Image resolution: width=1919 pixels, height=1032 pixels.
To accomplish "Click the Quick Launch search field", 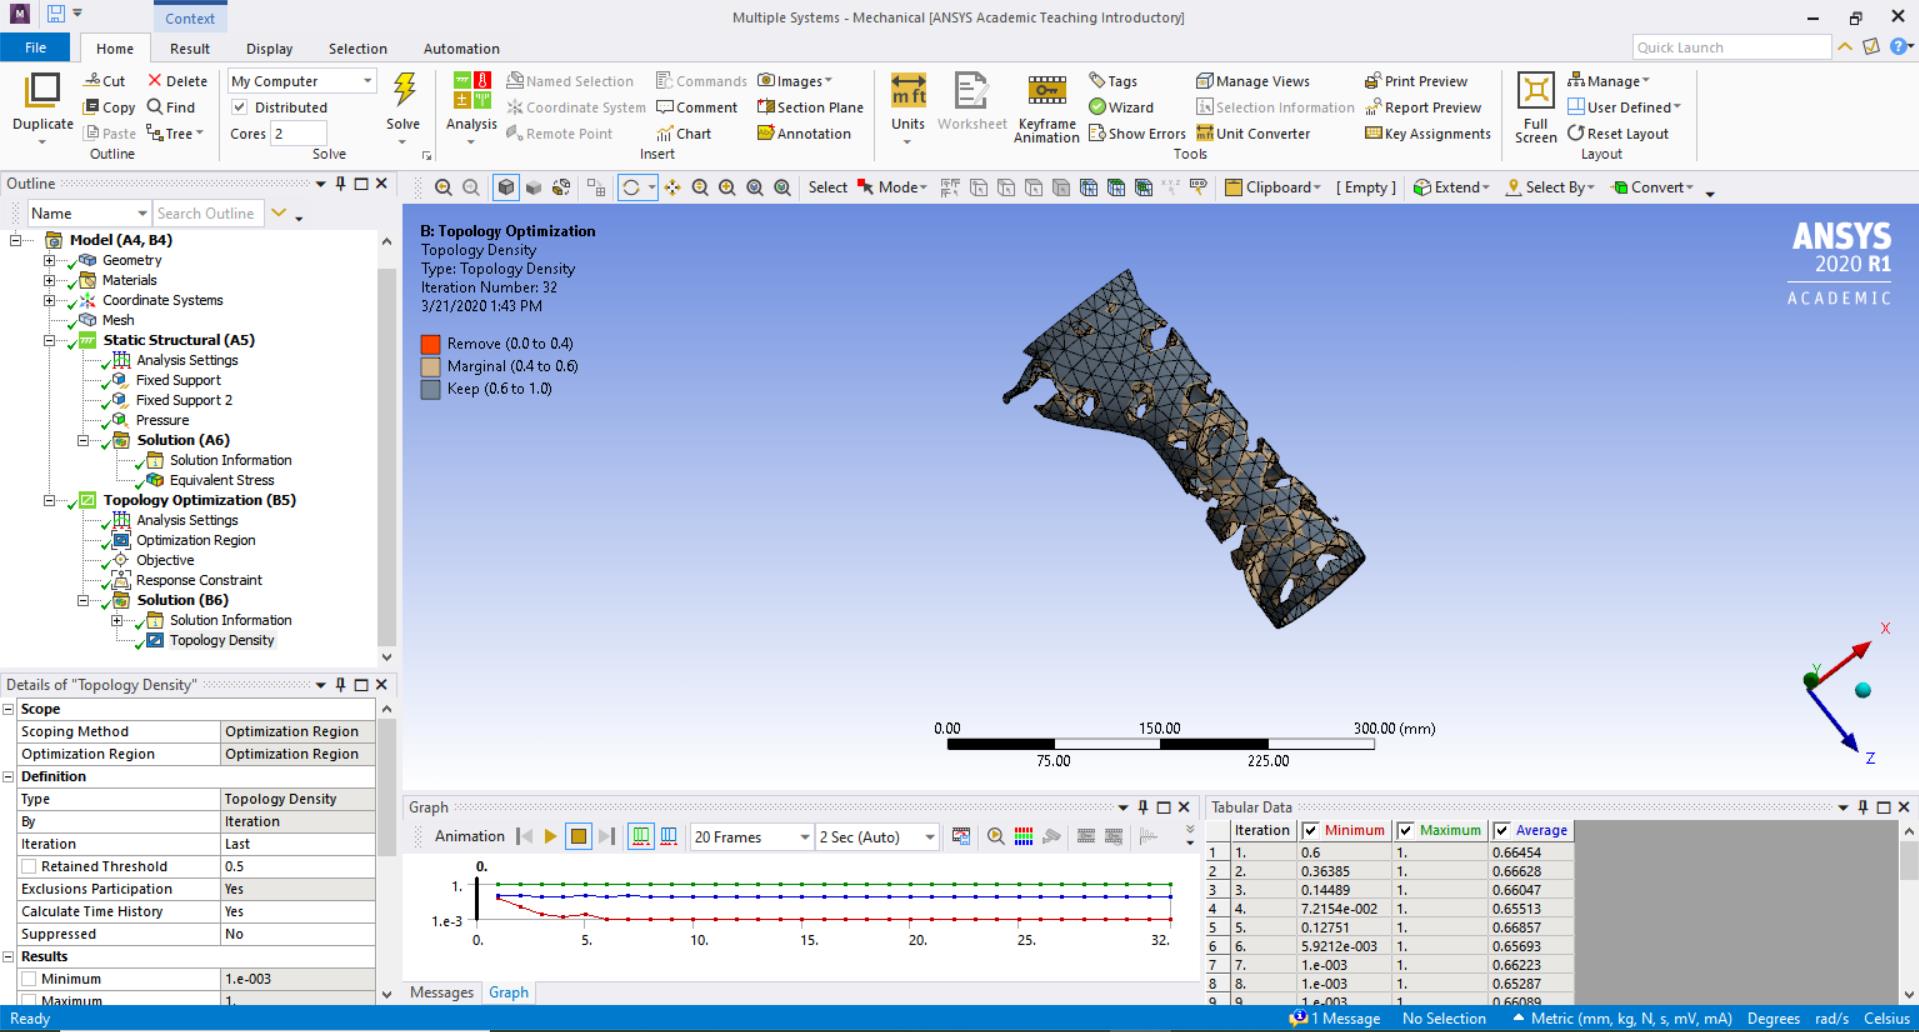I will click(1731, 47).
